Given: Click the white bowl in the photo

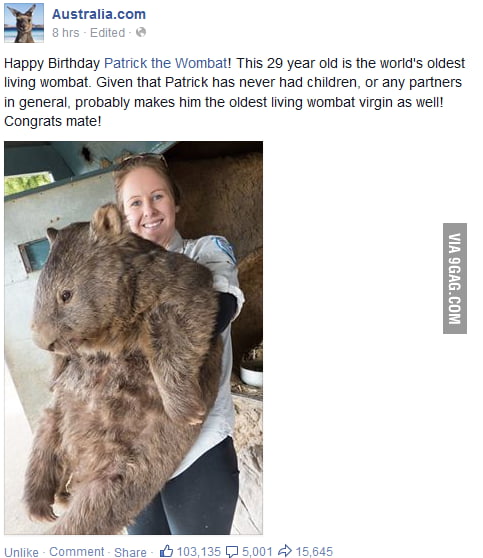Looking at the screenshot, I should pyautogui.click(x=251, y=375).
